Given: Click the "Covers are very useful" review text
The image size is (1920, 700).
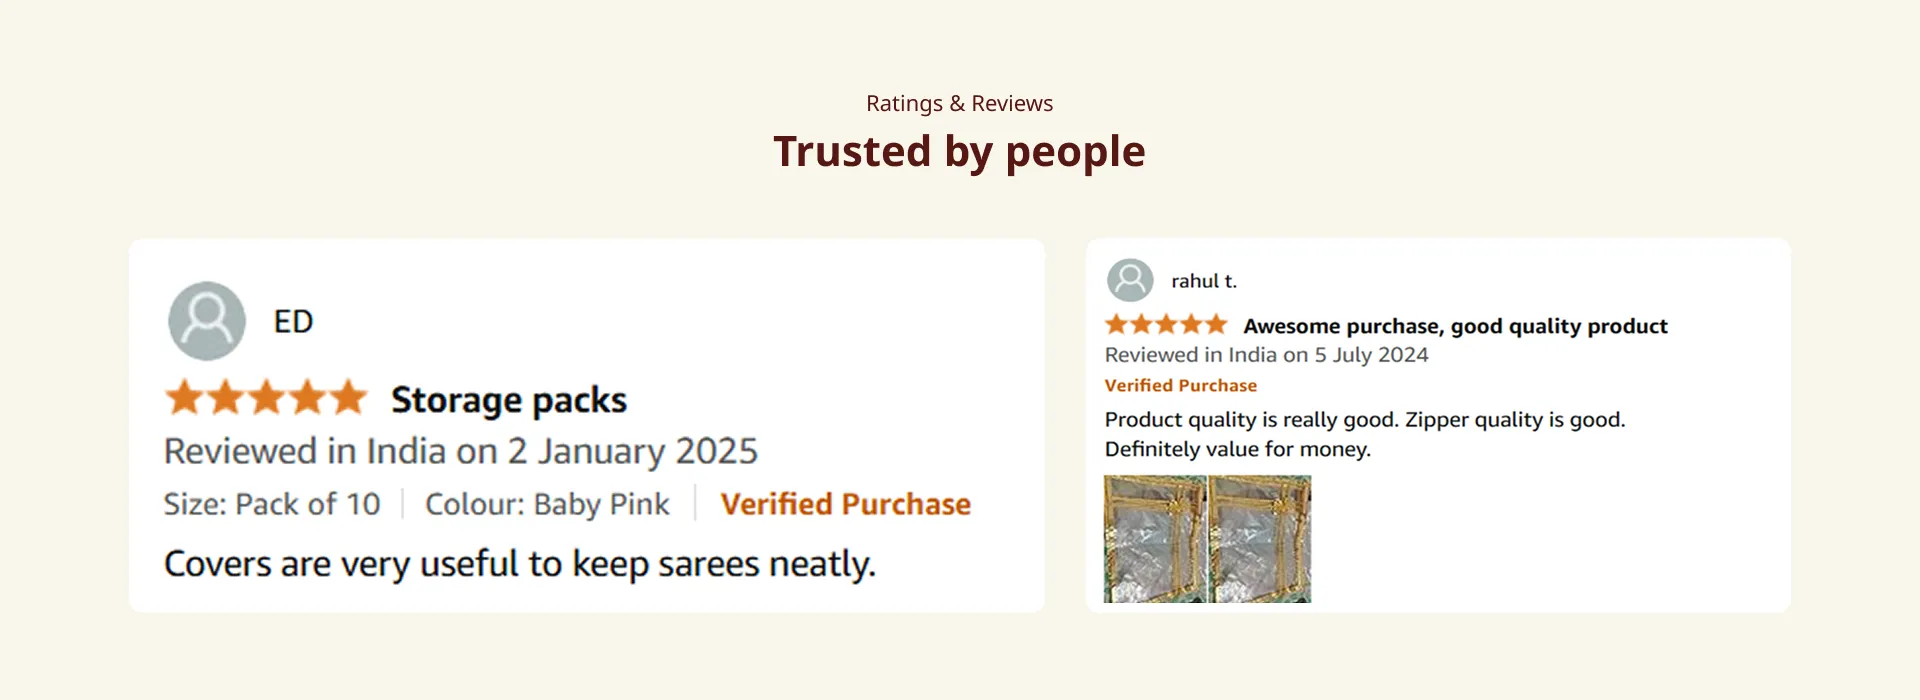Looking at the screenshot, I should pyautogui.click(x=519, y=564).
